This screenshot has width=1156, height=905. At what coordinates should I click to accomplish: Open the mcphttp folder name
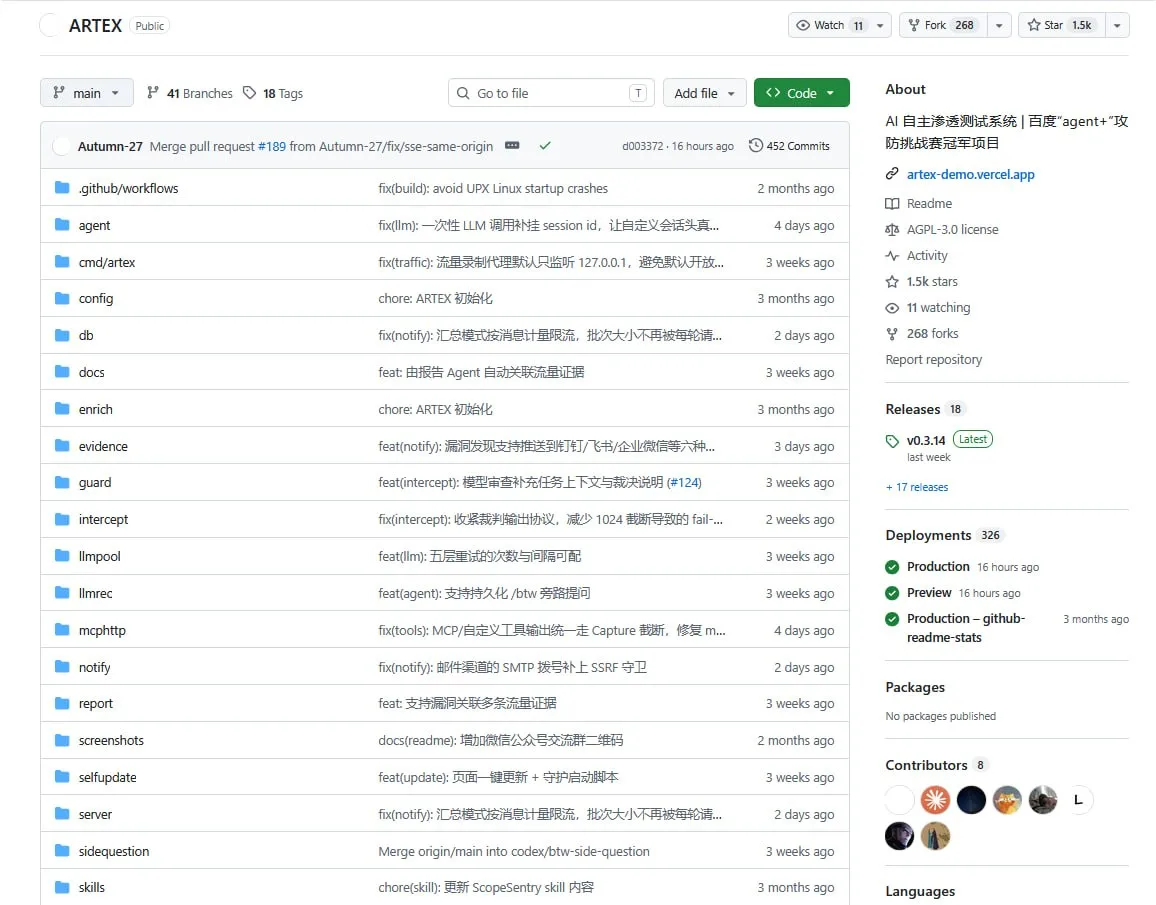pyautogui.click(x=102, y=630)
